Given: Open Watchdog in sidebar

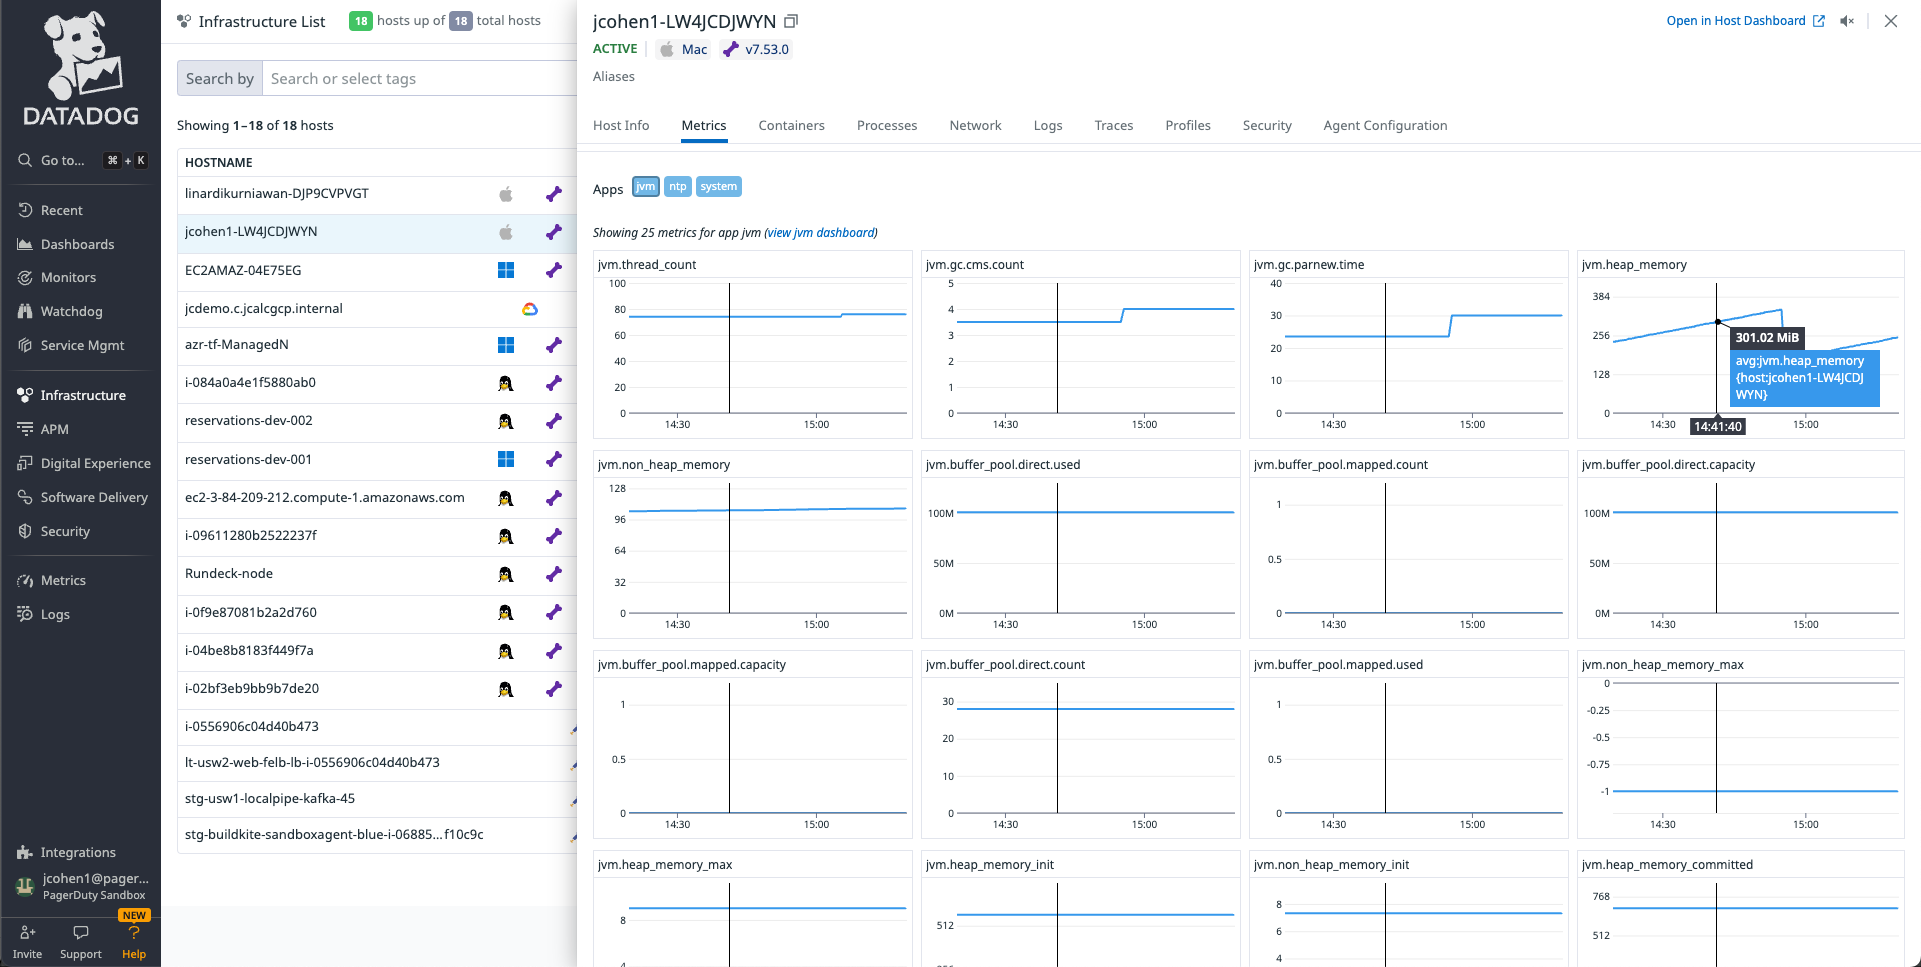Looking at the screenshot, I should (x=71, y=311).
